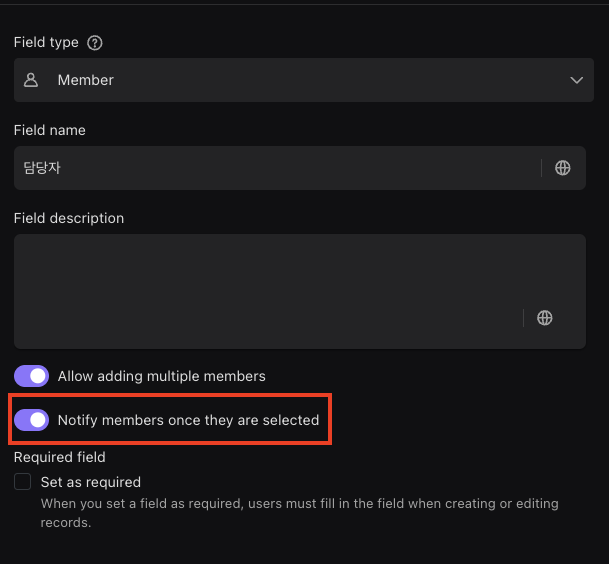Select the Member text in type dropdown
This screenshot has width=609, height=564.
tap(86, 80)
